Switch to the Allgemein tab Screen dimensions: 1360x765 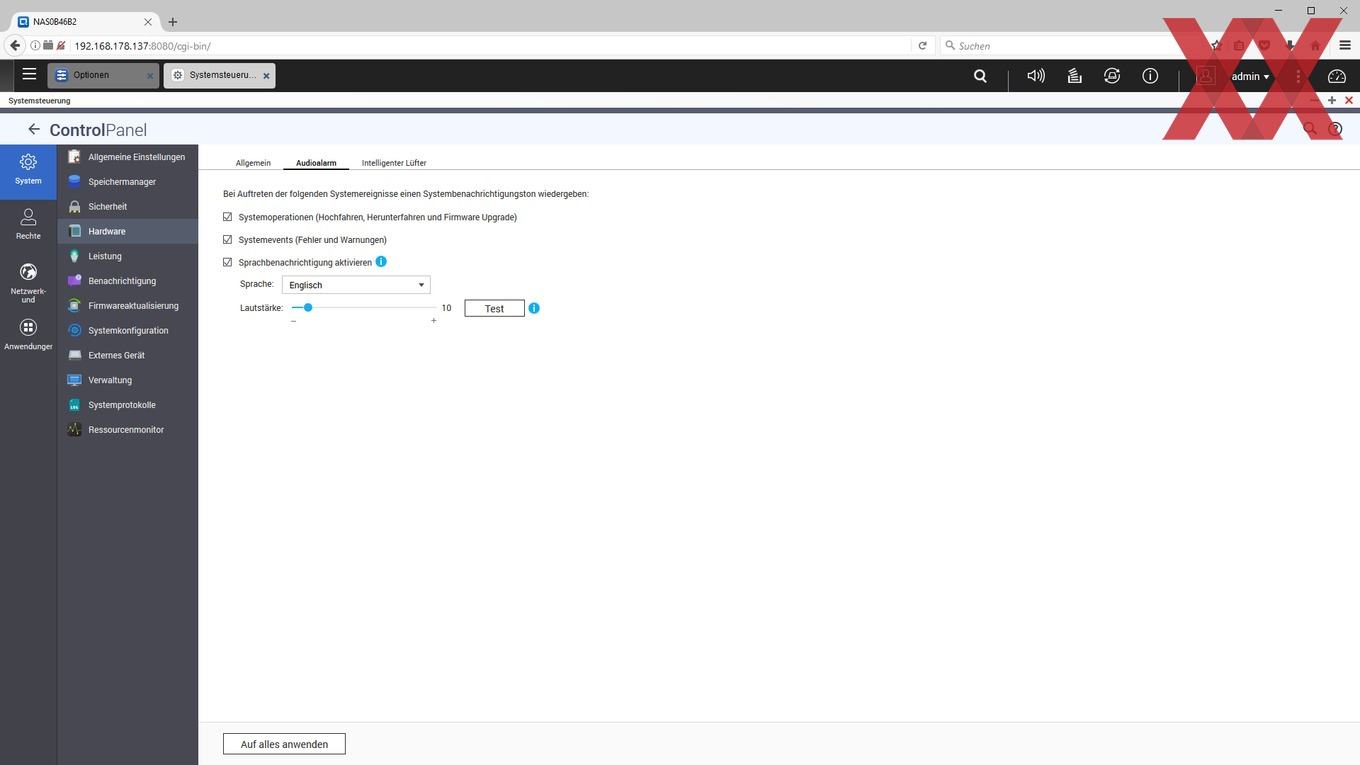coord(253,163)
